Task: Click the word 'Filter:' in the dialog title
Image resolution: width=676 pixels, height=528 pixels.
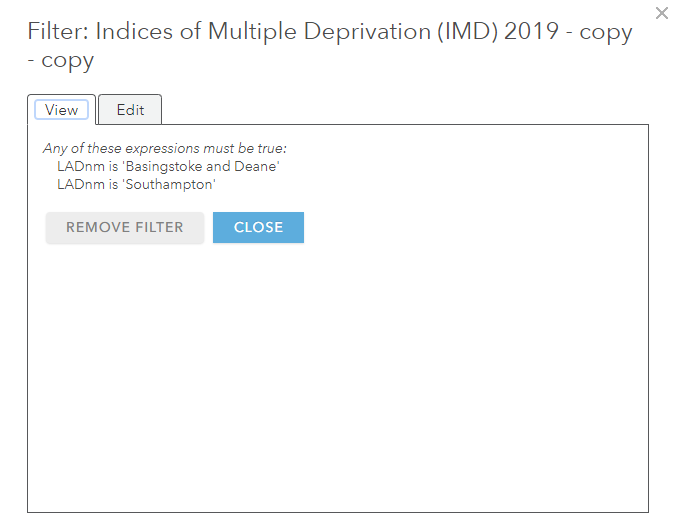Action: (58, 31)
